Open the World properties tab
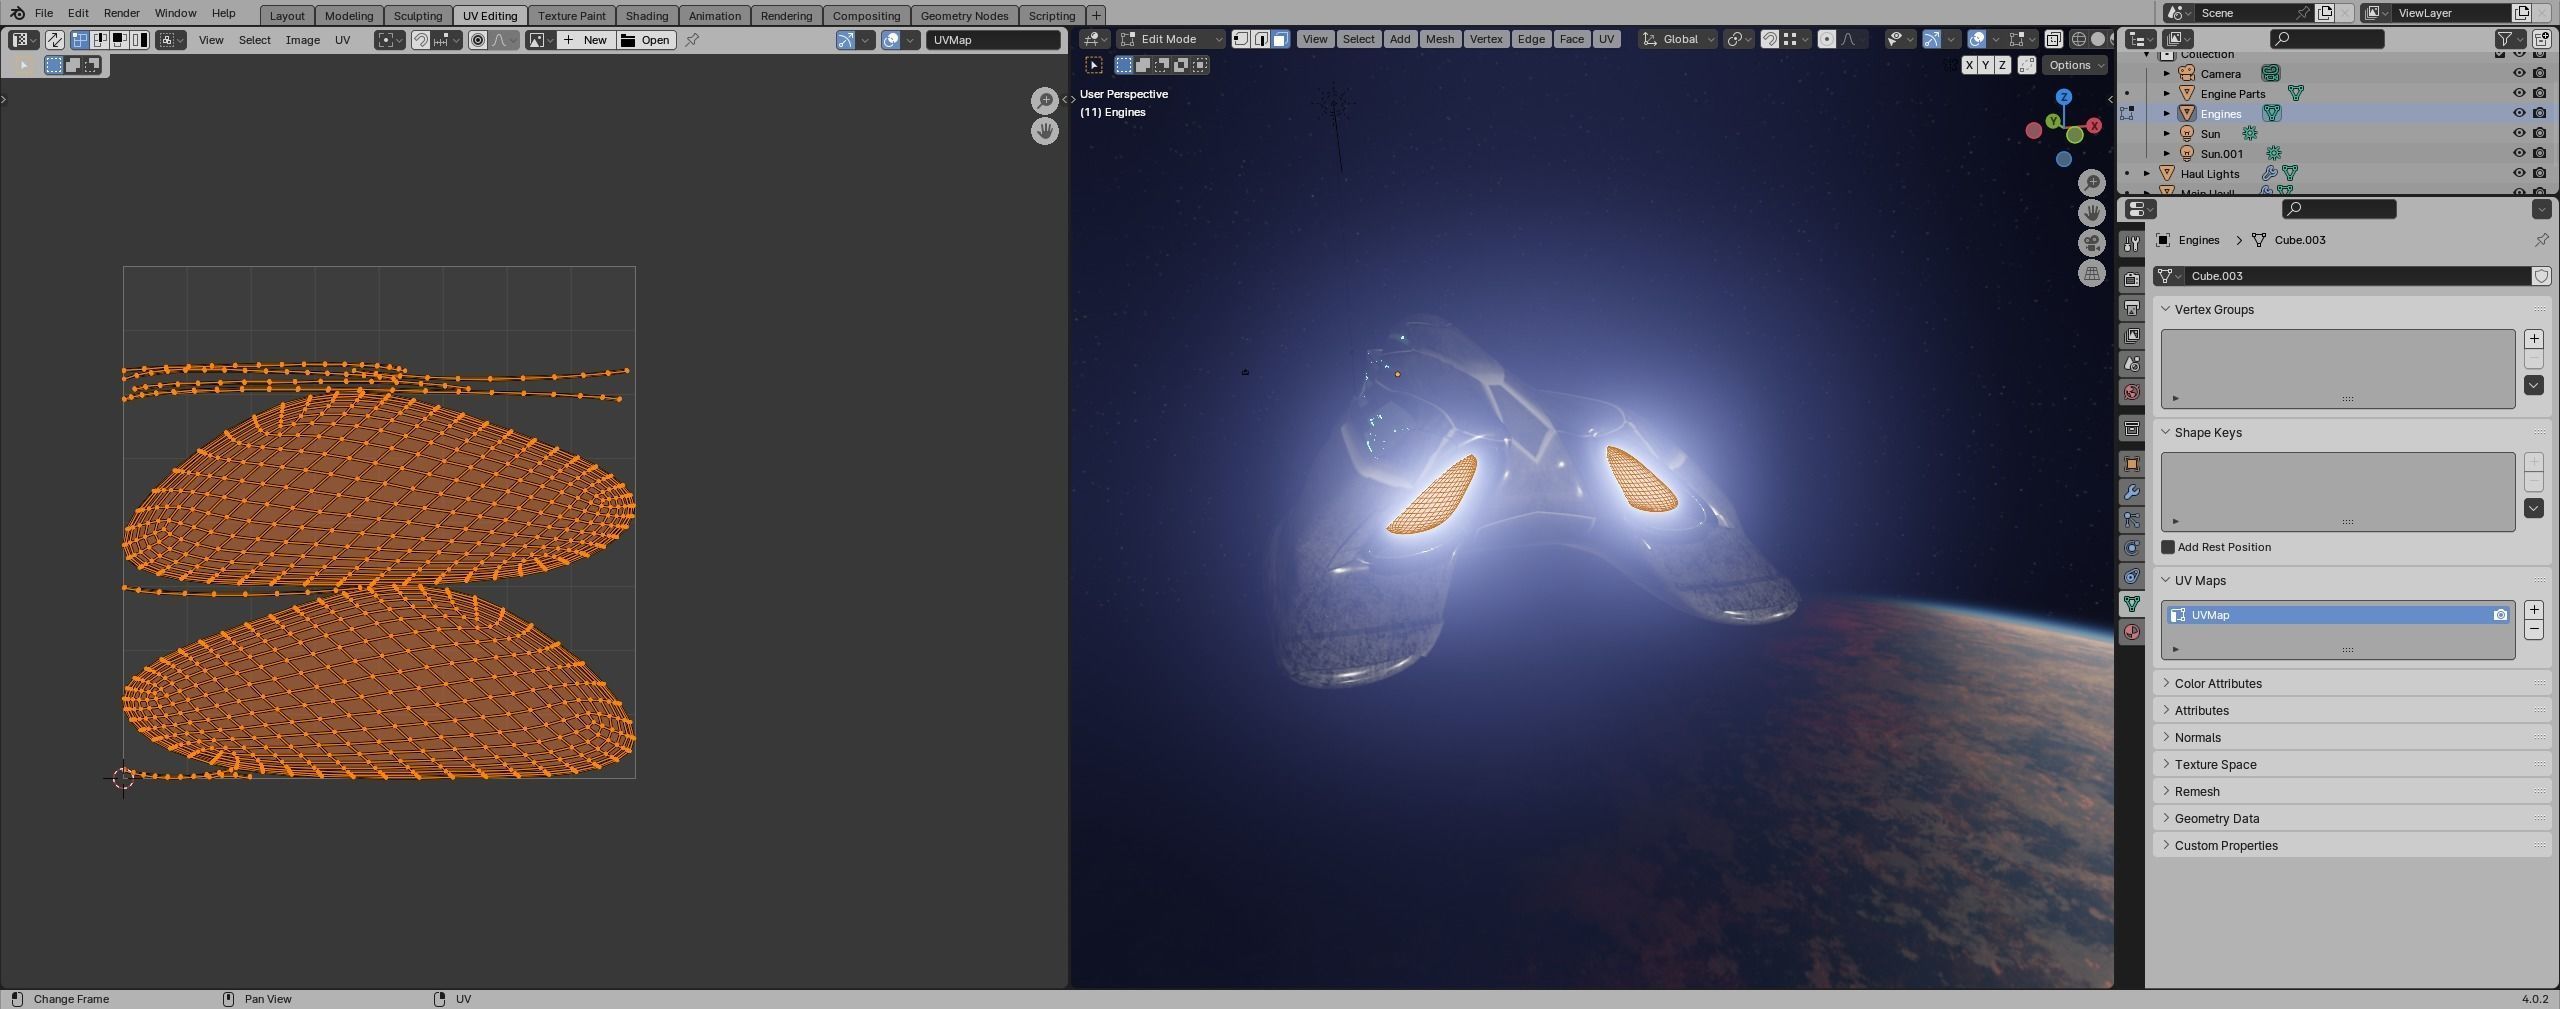Screen dimensions: 2560x1009 point(2132,392)
